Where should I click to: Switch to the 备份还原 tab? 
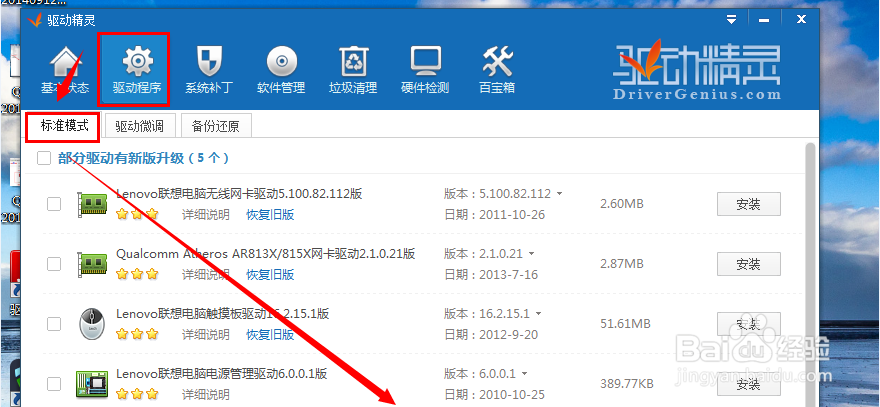pyautogui.click(x=216, y=126)
